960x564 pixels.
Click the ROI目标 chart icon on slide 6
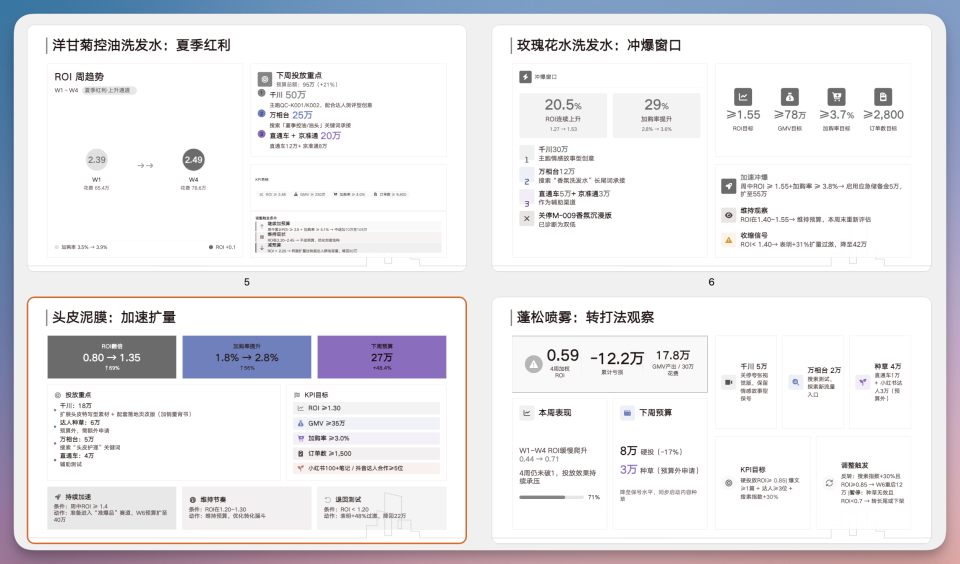point(743,97)
